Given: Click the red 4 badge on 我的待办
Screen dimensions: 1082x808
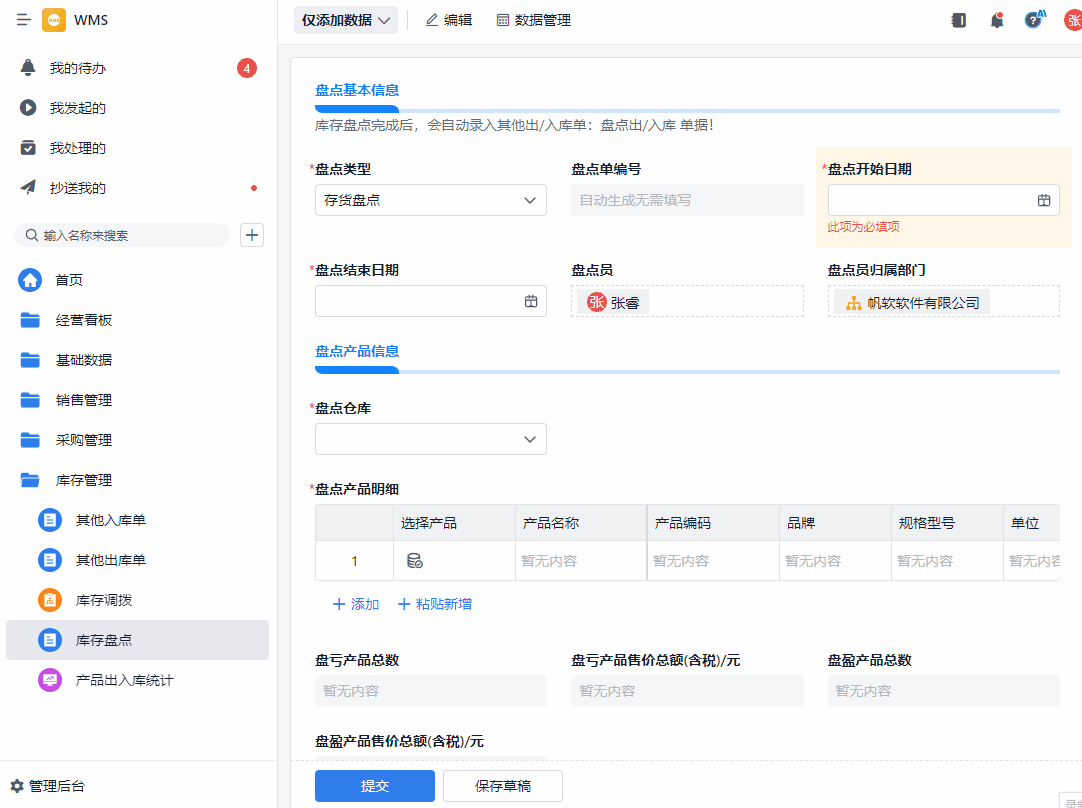Looking at the screenshot, I should tap(247, 68).
